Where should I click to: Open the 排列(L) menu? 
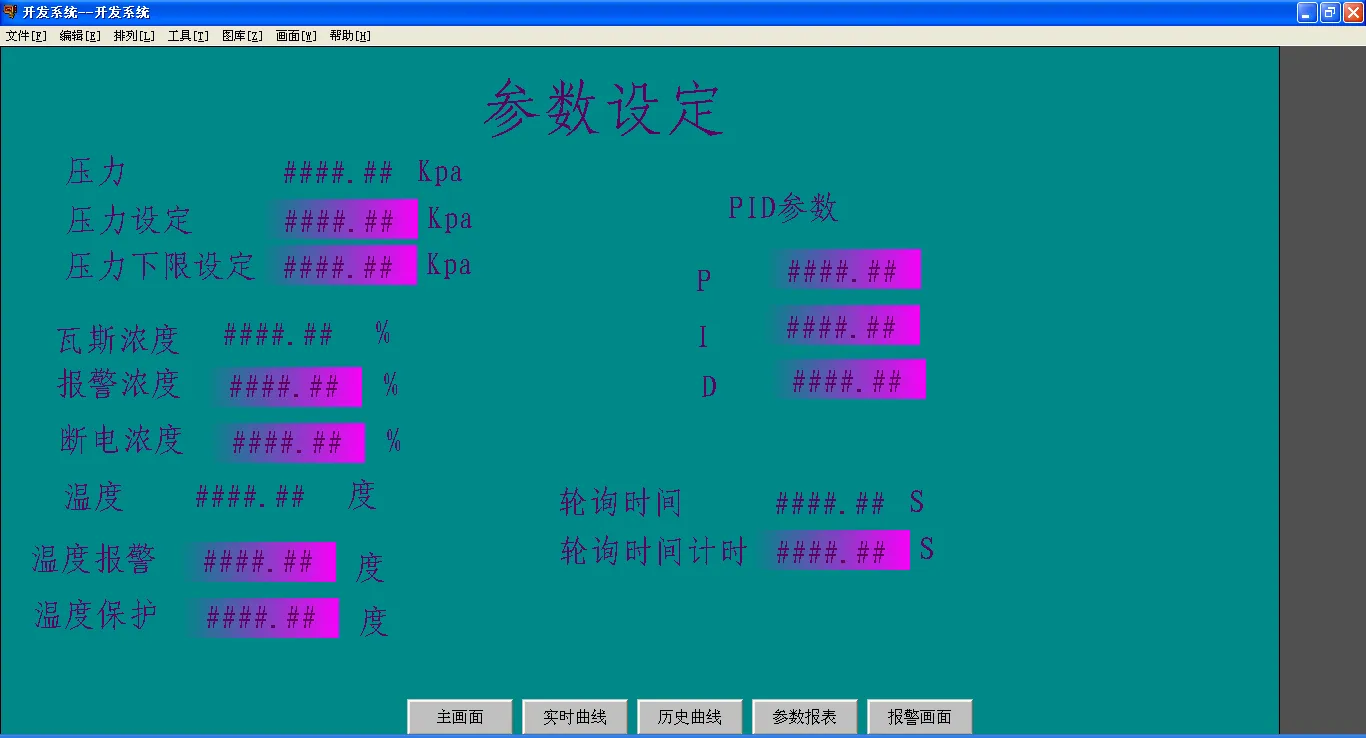coord(134,34)
